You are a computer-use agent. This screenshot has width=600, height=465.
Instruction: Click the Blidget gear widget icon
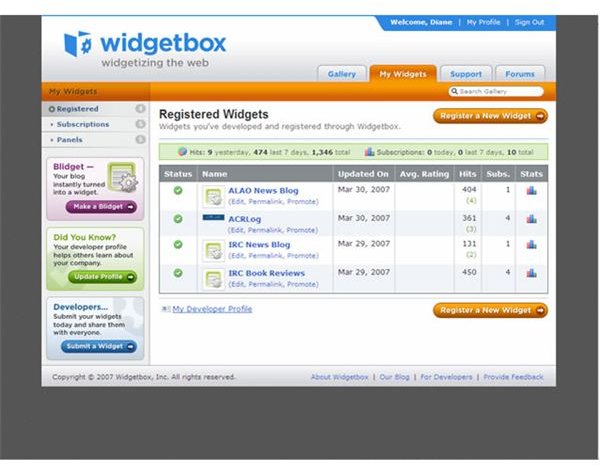click(x=122, y=177)
